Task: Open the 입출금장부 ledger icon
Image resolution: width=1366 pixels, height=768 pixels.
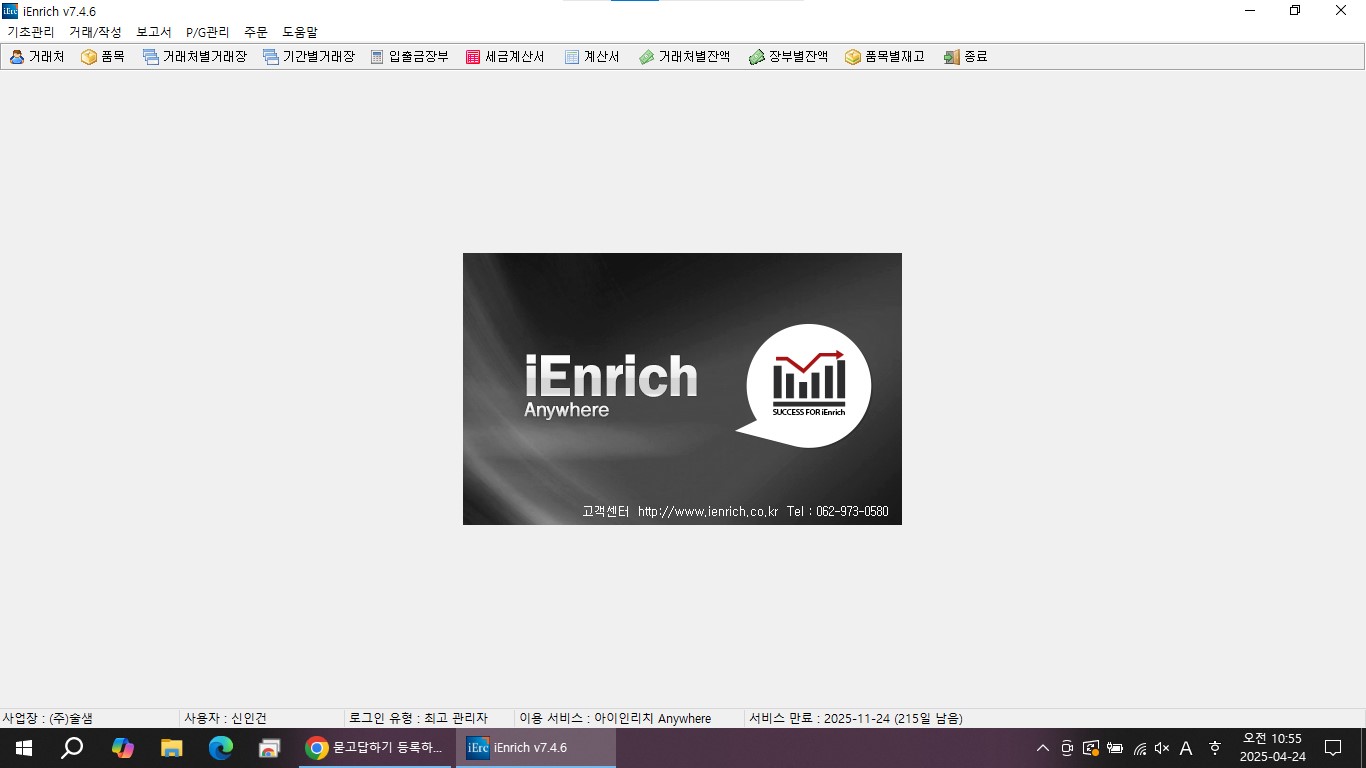Action: point(377,57)
